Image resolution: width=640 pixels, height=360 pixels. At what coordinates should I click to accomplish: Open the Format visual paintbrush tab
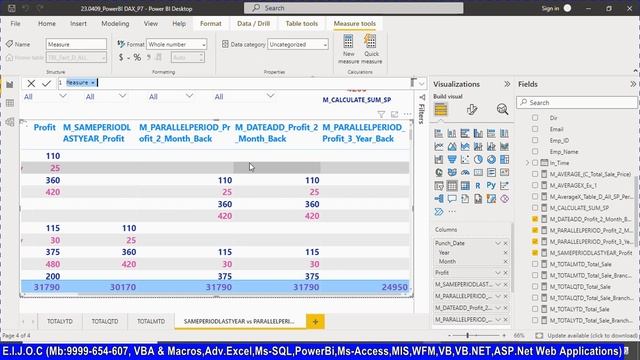[472, 109]
